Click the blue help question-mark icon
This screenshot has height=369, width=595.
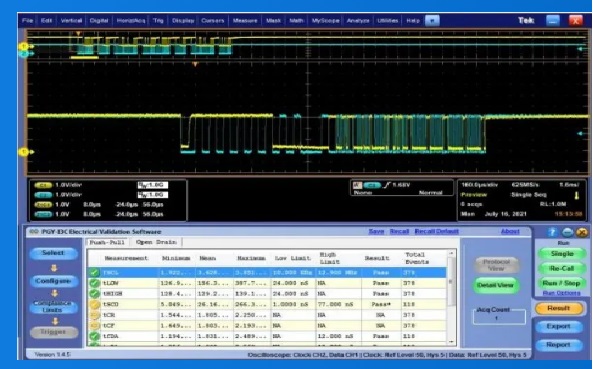point(552,232)
